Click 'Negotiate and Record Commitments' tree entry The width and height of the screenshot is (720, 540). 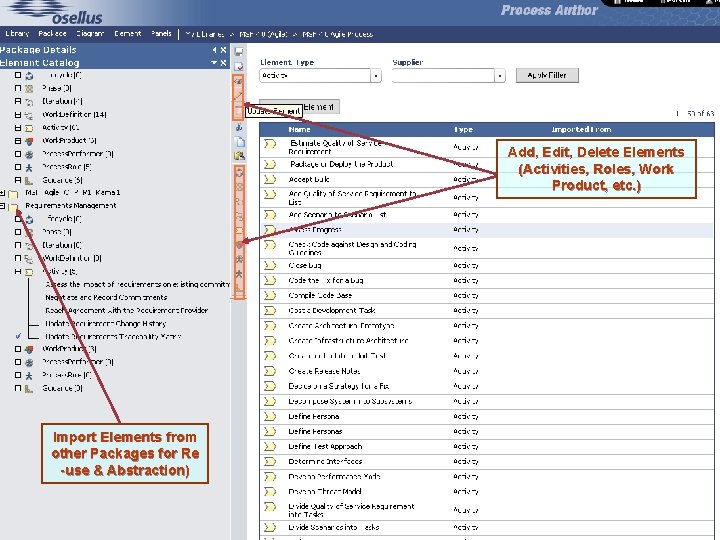point(106,298)
